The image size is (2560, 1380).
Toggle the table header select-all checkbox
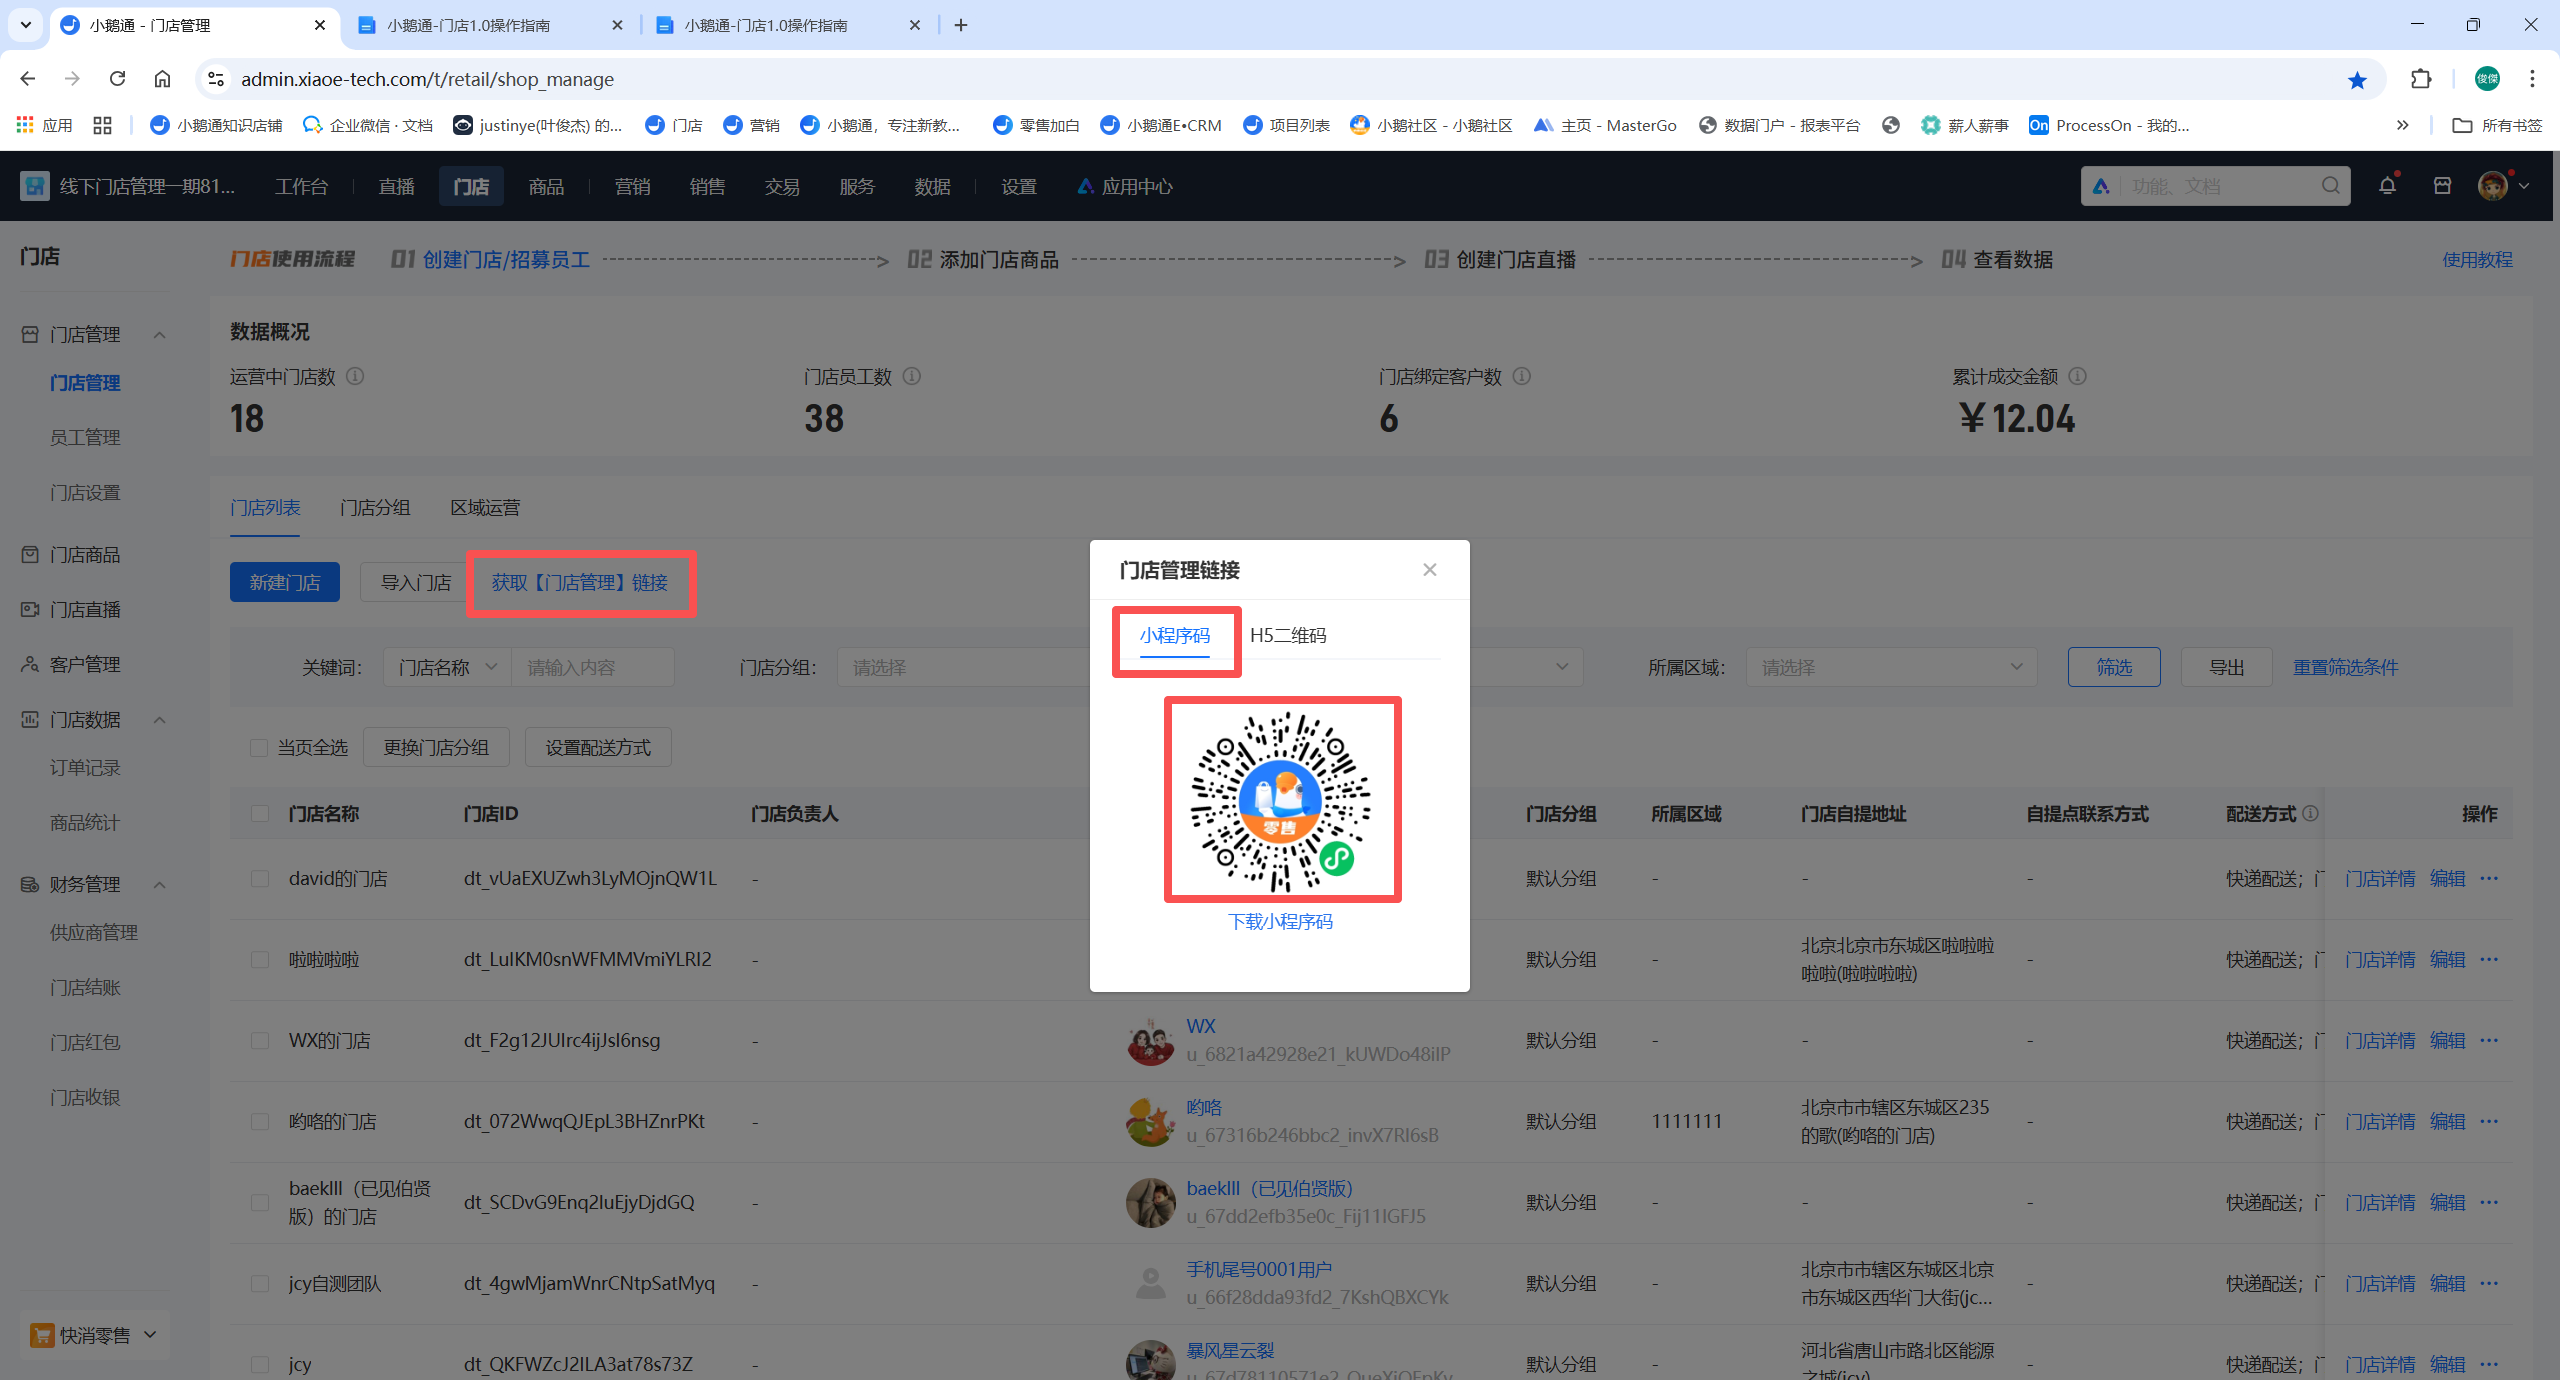pos(260,813)
